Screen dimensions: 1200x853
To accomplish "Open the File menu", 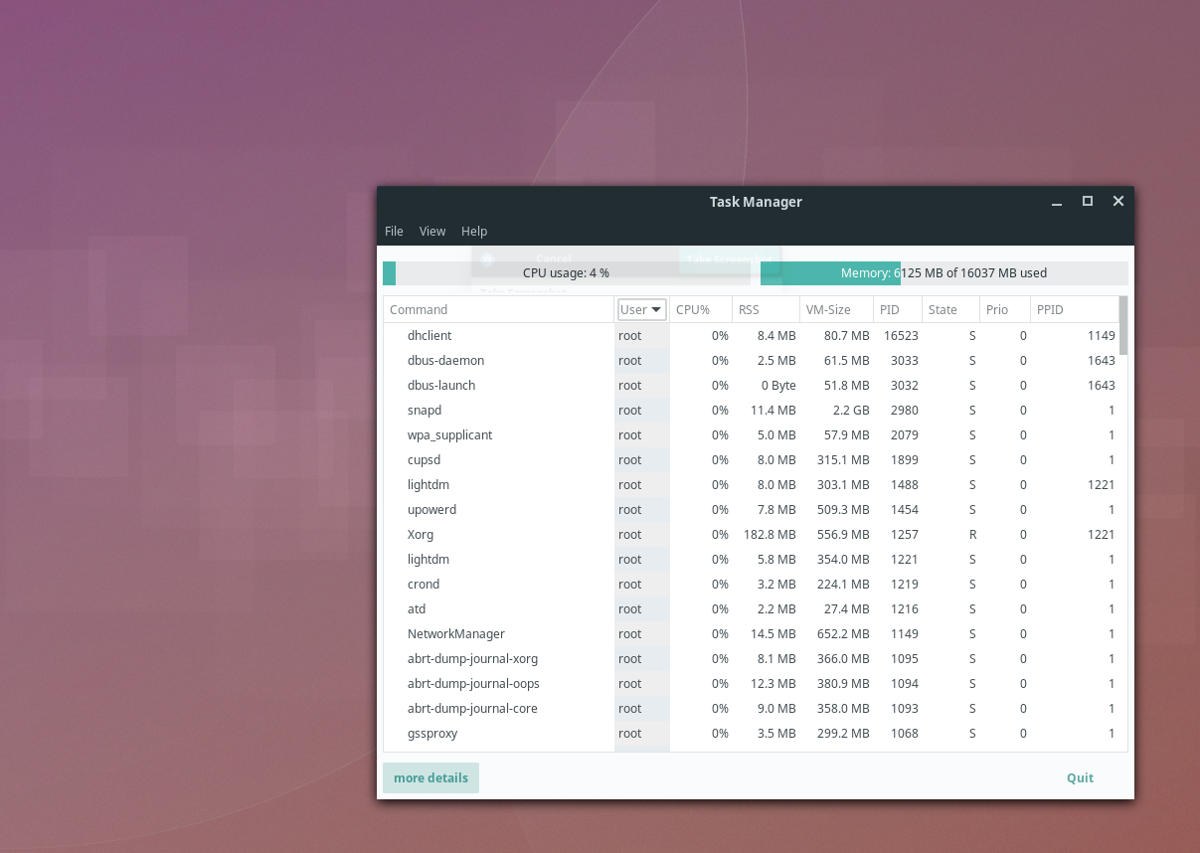I will 394,231.
